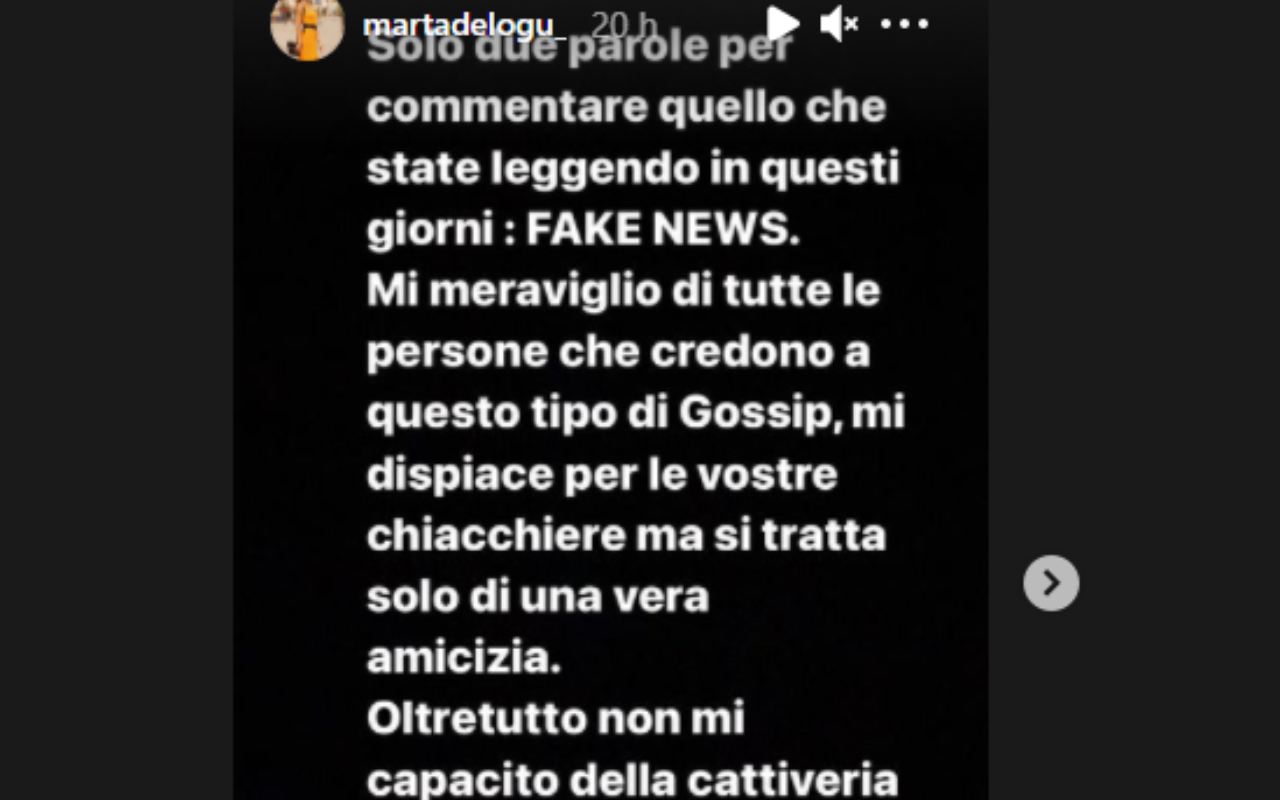Tap the line "Oltretutto non mi"
The width and height of the screenshot is (1280, 800).
coord(556,719)
